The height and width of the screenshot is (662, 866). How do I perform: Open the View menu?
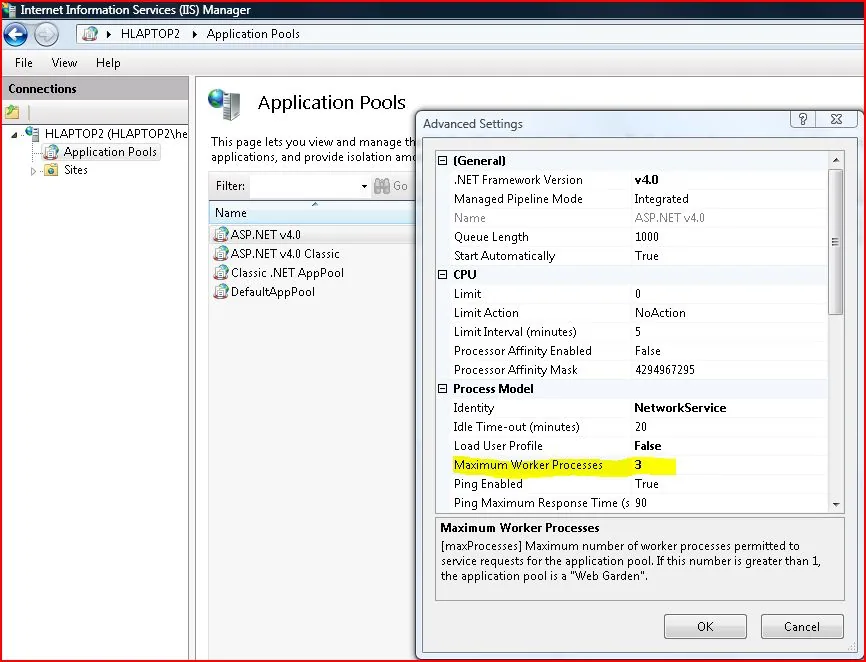64,63
